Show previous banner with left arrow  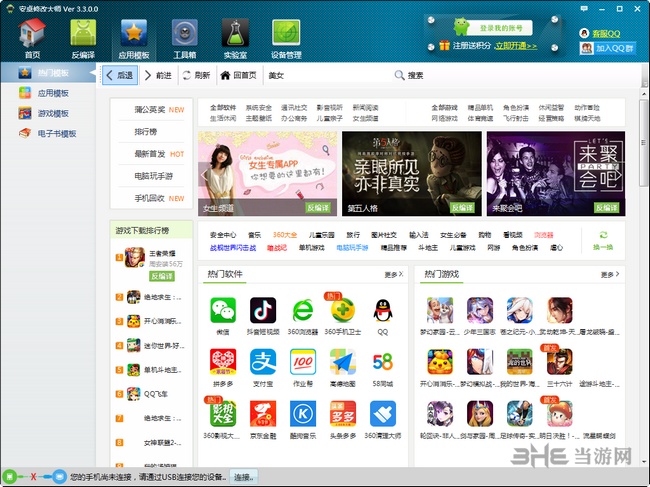tap(203, 174)
